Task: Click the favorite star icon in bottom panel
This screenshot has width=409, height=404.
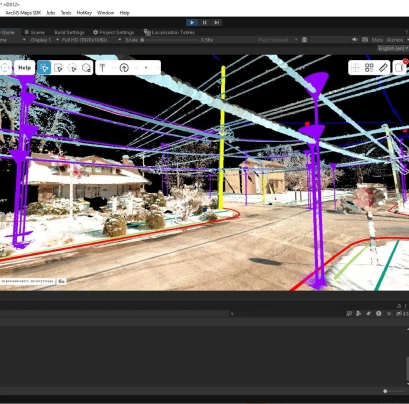Action: 389,313
